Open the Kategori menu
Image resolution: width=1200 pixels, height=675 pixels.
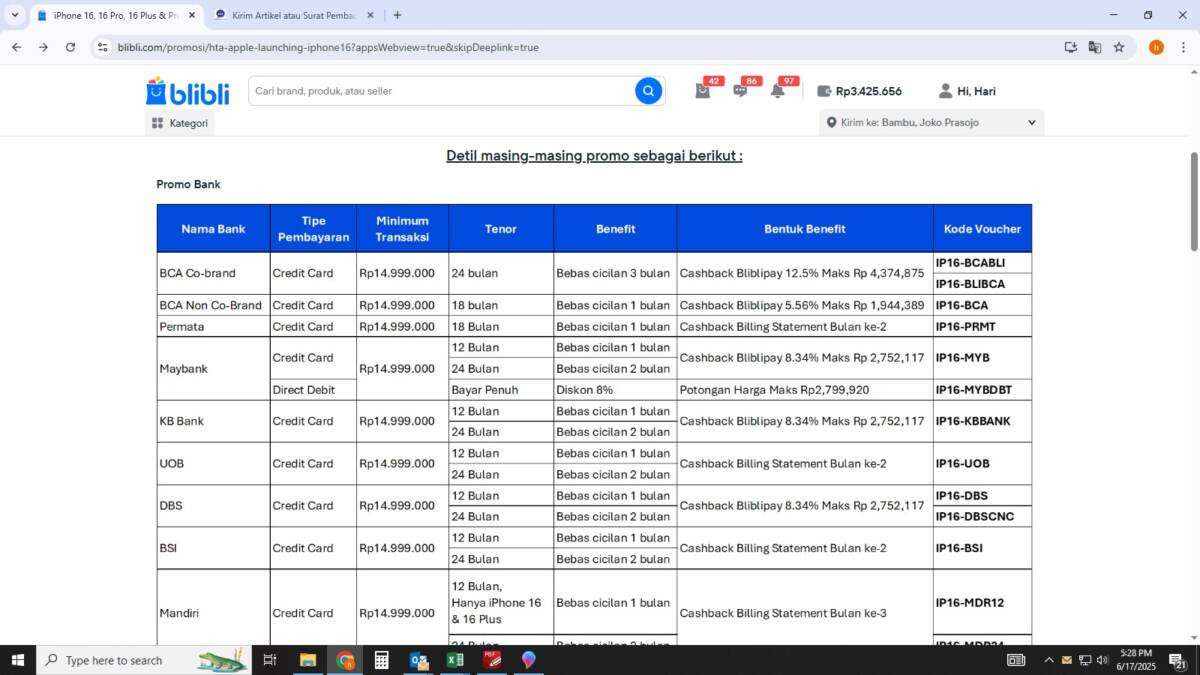(x=180, y=123)
